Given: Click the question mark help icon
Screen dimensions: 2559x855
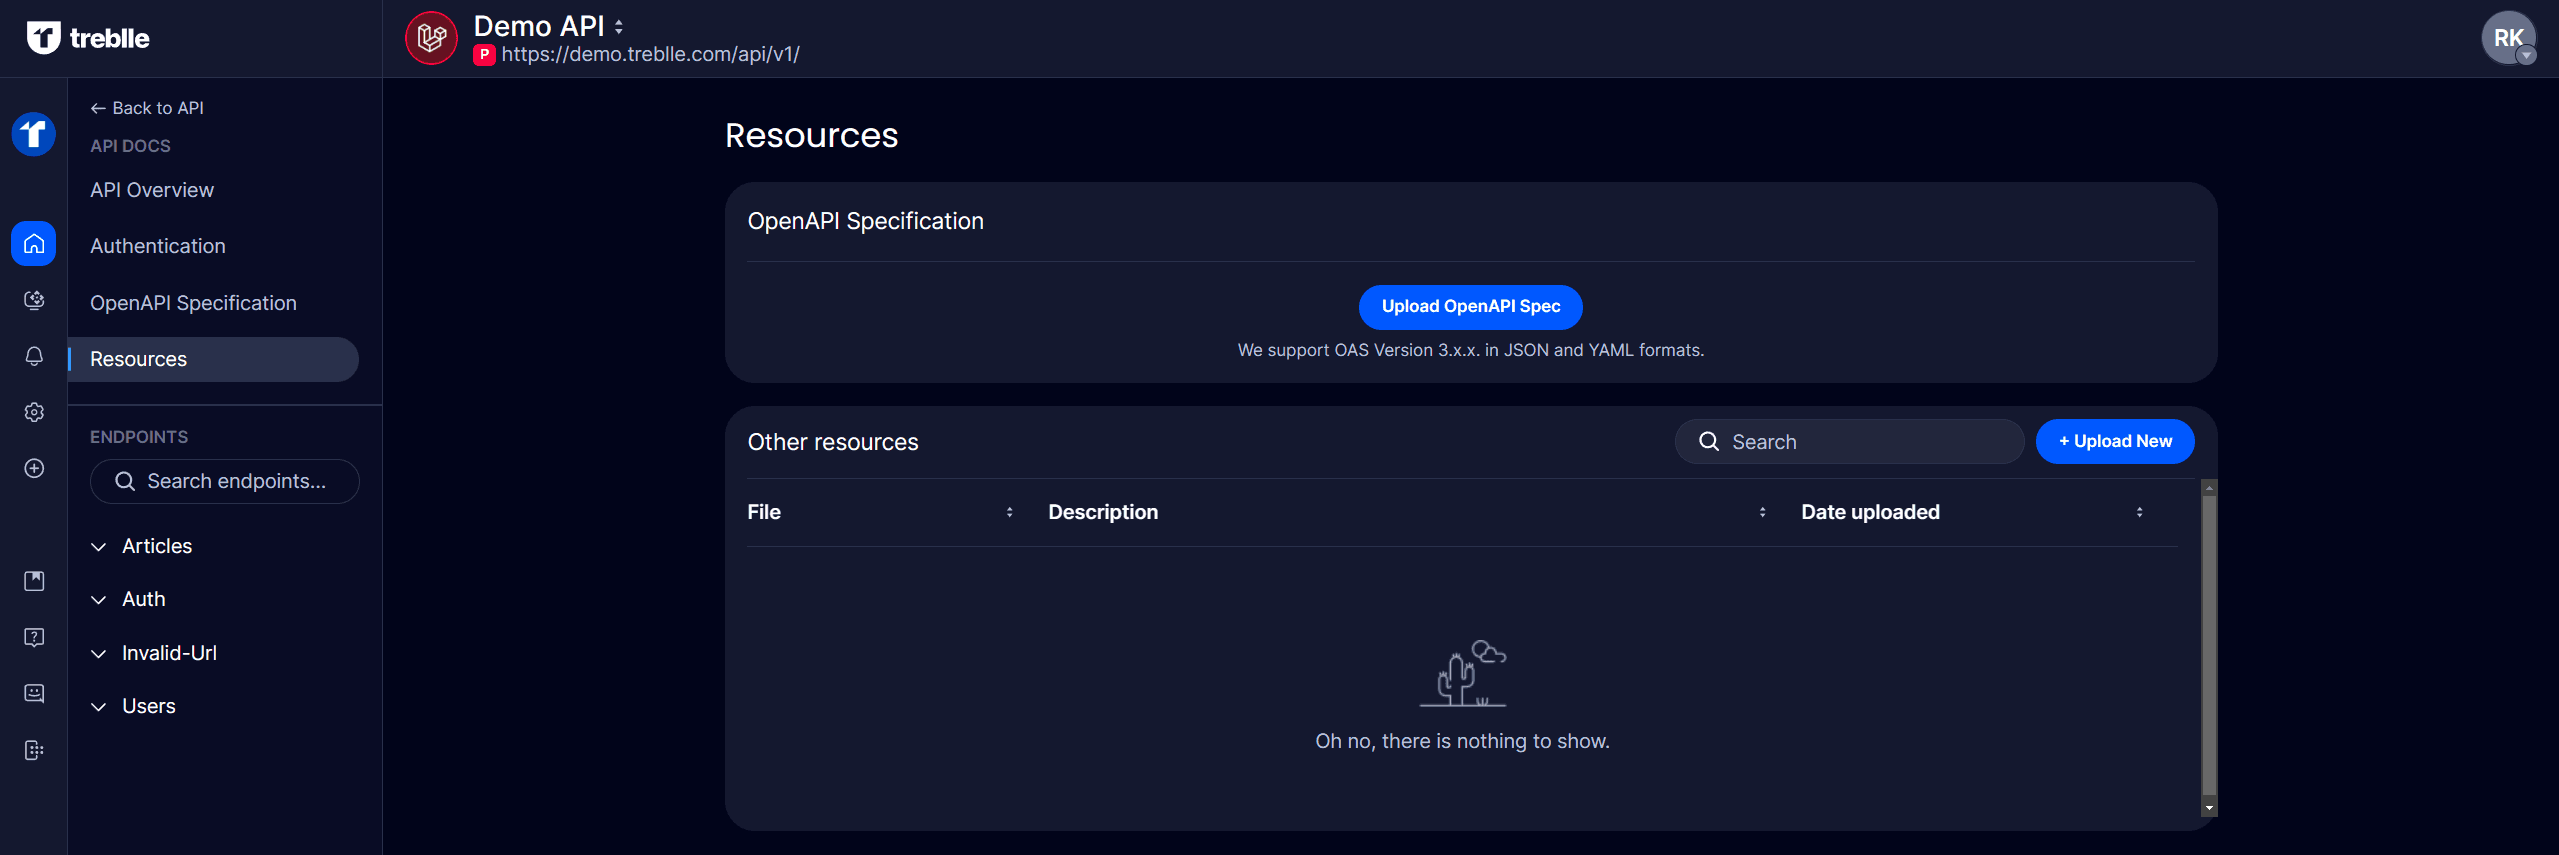Looking at the screenshot, I should click(x=34, y=637).
